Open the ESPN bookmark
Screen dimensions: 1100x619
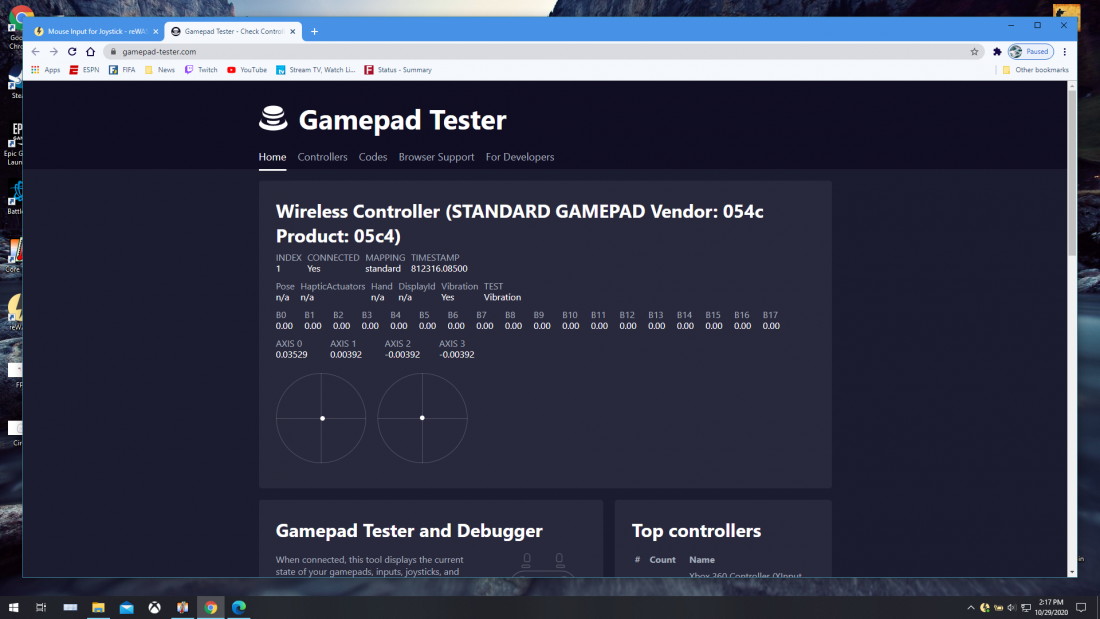pyautogui.click(x=84, y=70)
